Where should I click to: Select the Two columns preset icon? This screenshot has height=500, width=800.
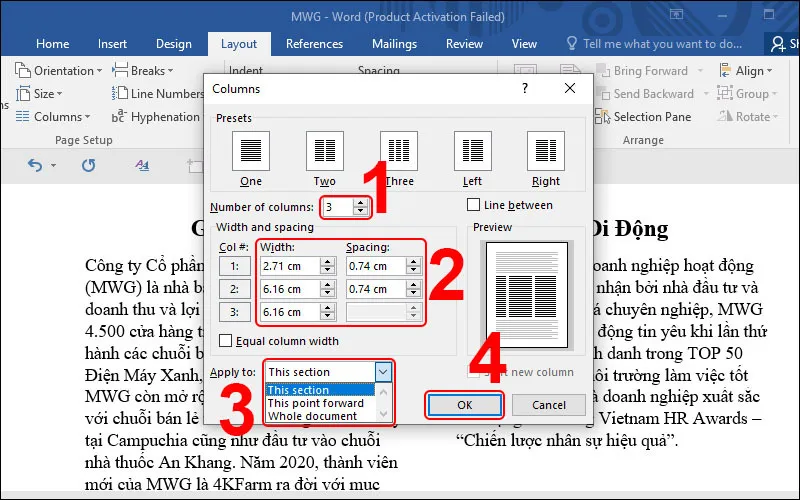pos(324,151)
